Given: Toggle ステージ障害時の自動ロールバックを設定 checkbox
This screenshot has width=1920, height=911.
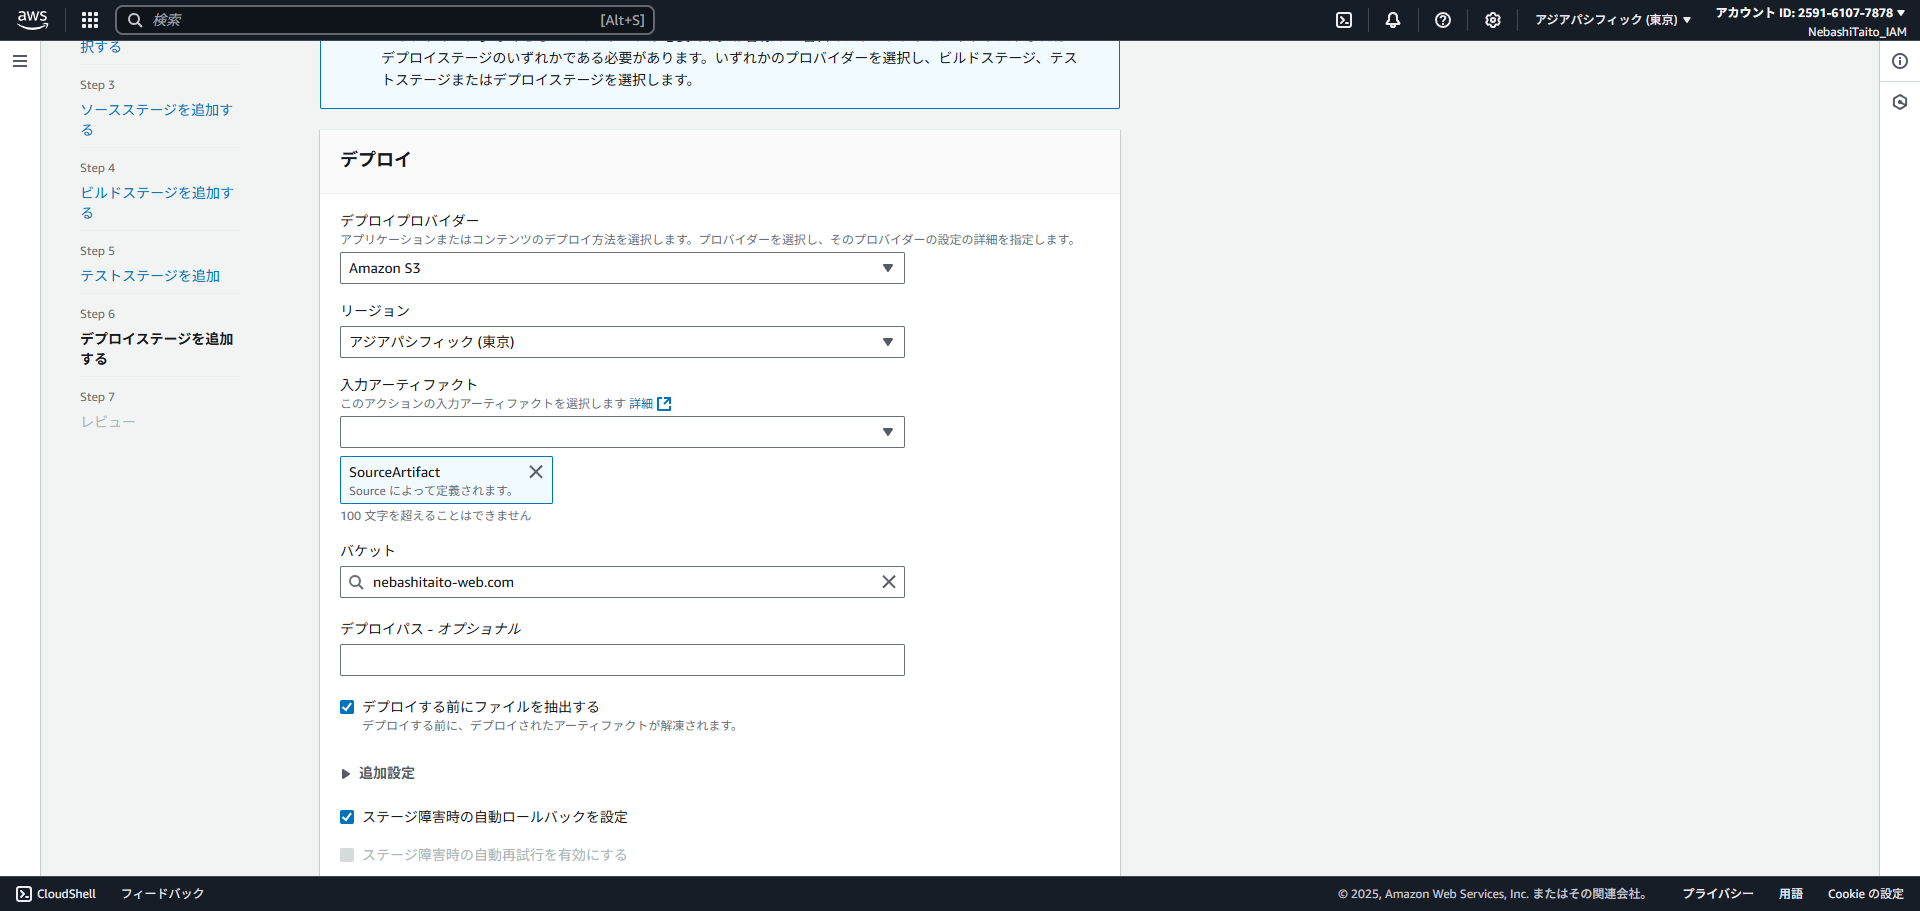Looking at the screenshot, I should click(347, 817).
